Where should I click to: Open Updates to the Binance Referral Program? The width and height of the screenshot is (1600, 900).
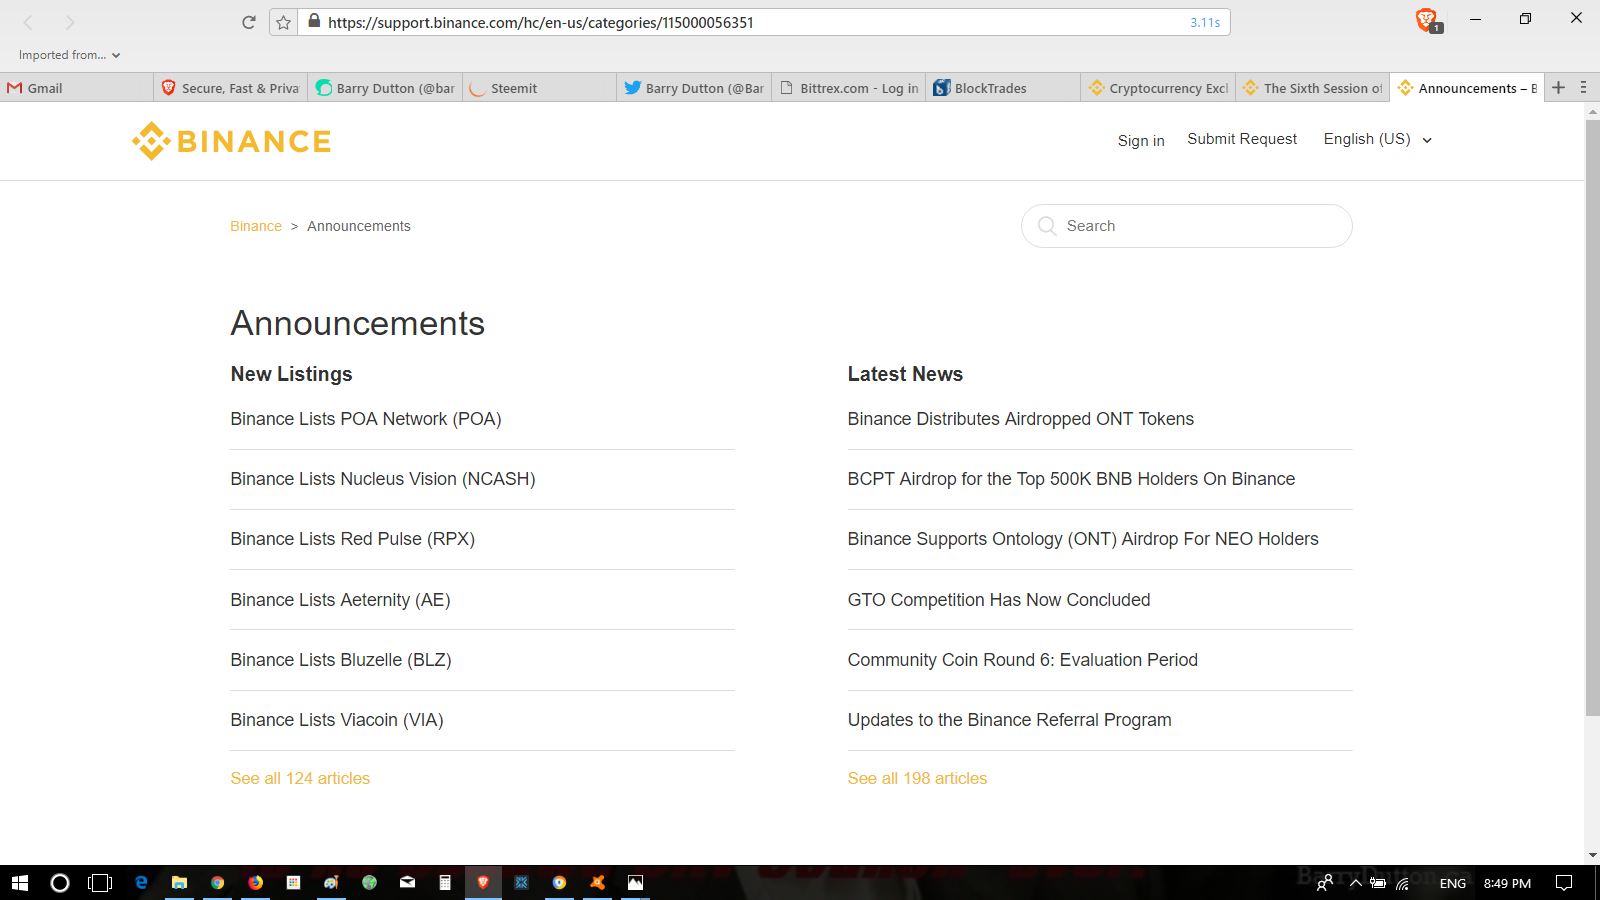click(x=1010, y=720)
